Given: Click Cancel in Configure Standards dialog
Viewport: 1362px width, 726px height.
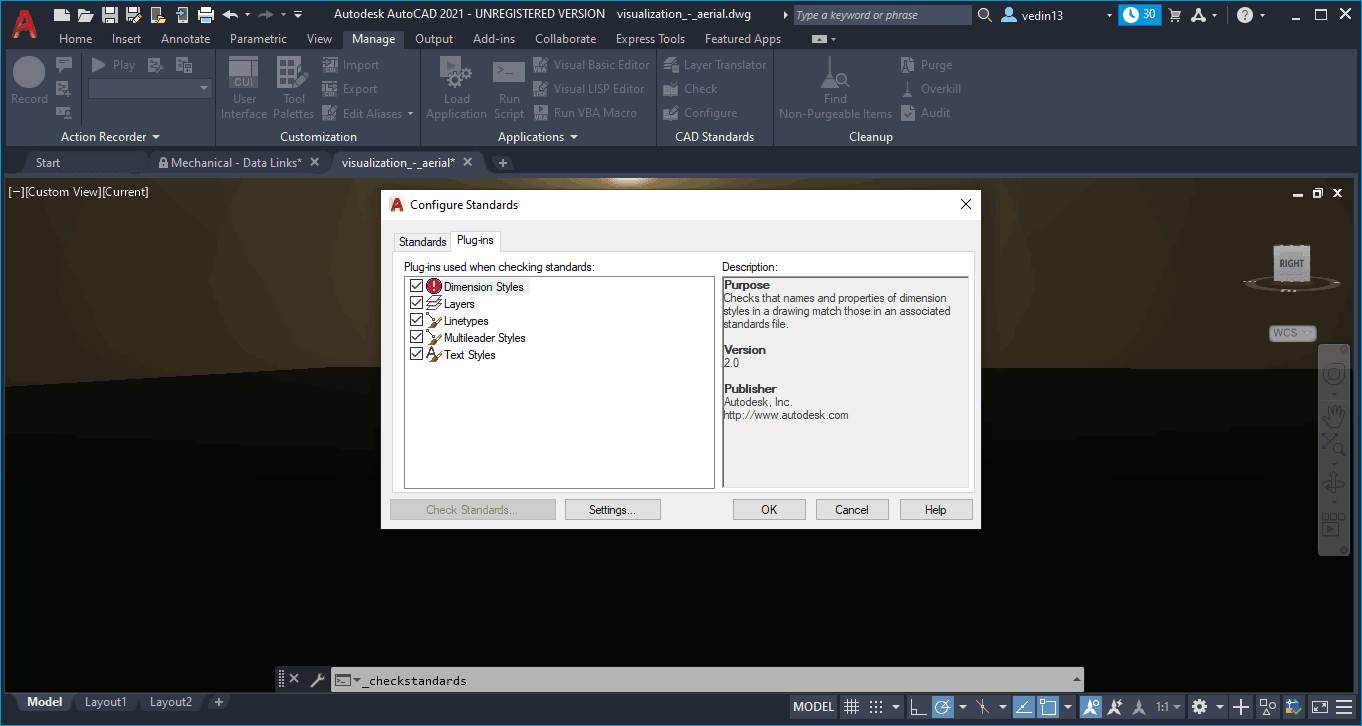Looking at the screenshot, I should coord(852,510).
